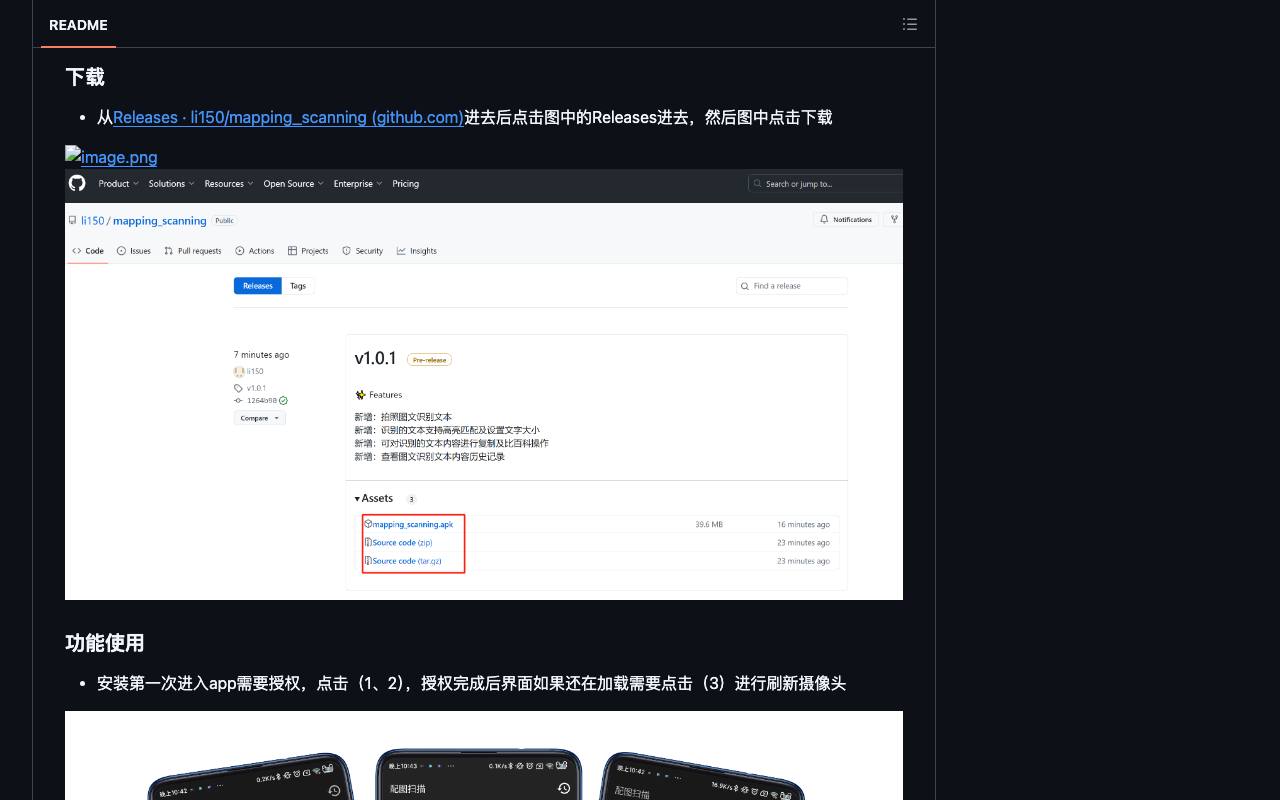Click the 'Search or jump to' field
The width and height of the screenshot is (1280, 800).
825,184
